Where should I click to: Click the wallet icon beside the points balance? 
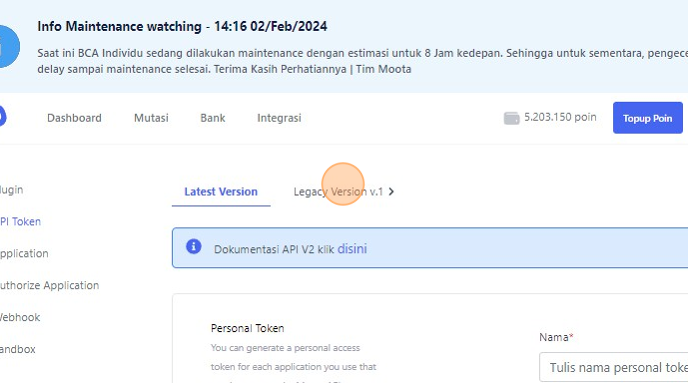pyautogui.click(x=511, y=118)
